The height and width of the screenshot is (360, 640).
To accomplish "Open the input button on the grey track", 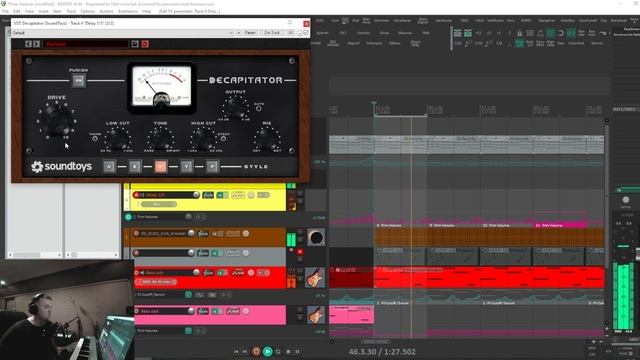I will pos(218,253).
